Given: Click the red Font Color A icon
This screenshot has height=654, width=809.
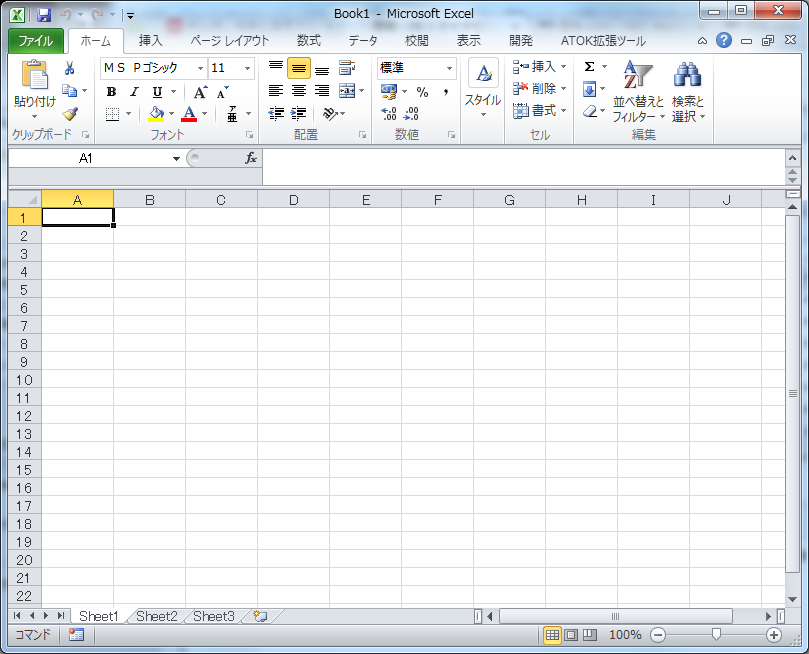Looking at the screenshot, I should 189,114.
